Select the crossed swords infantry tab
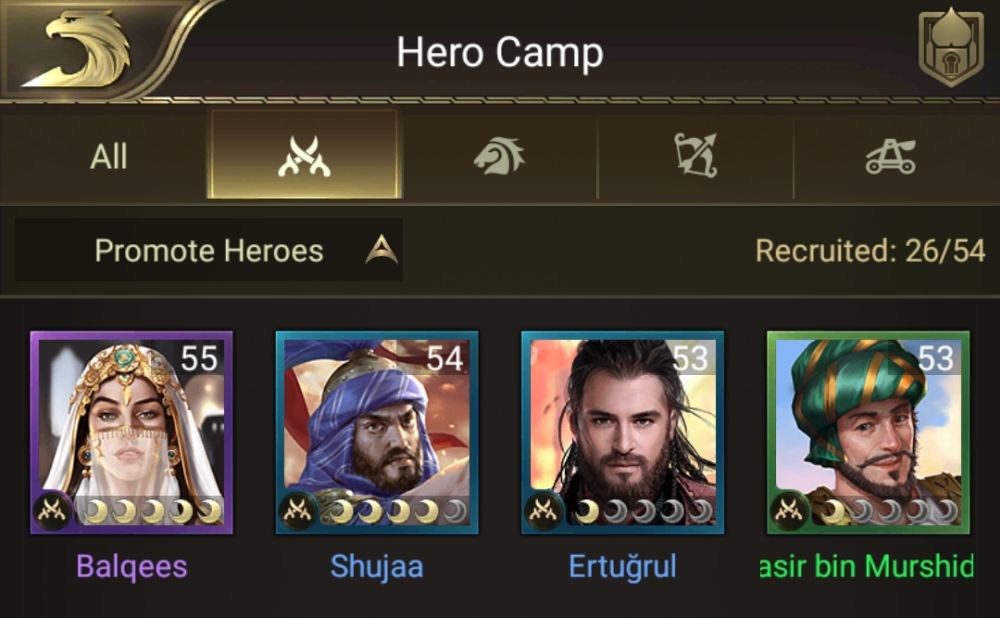 pyautogui.click(x=304, y=155)
